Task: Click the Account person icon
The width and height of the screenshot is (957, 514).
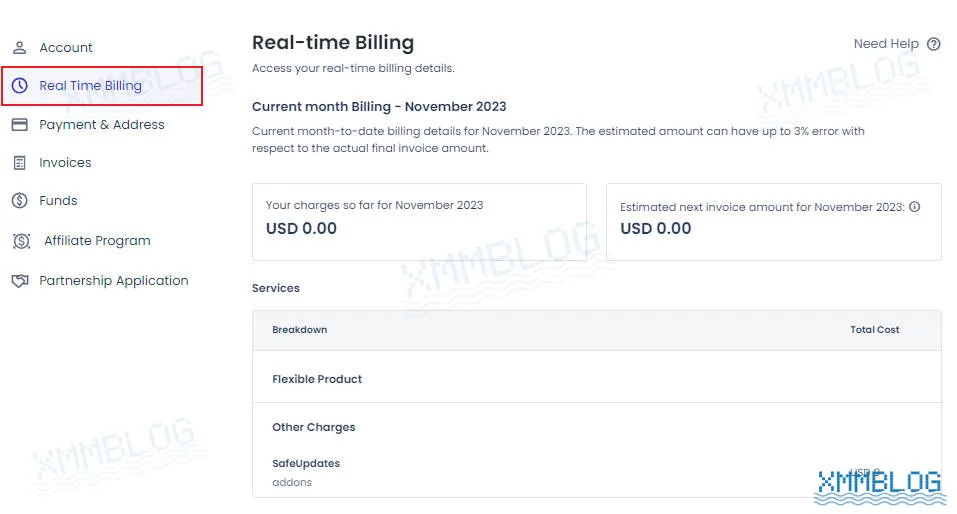Action: 20,48
